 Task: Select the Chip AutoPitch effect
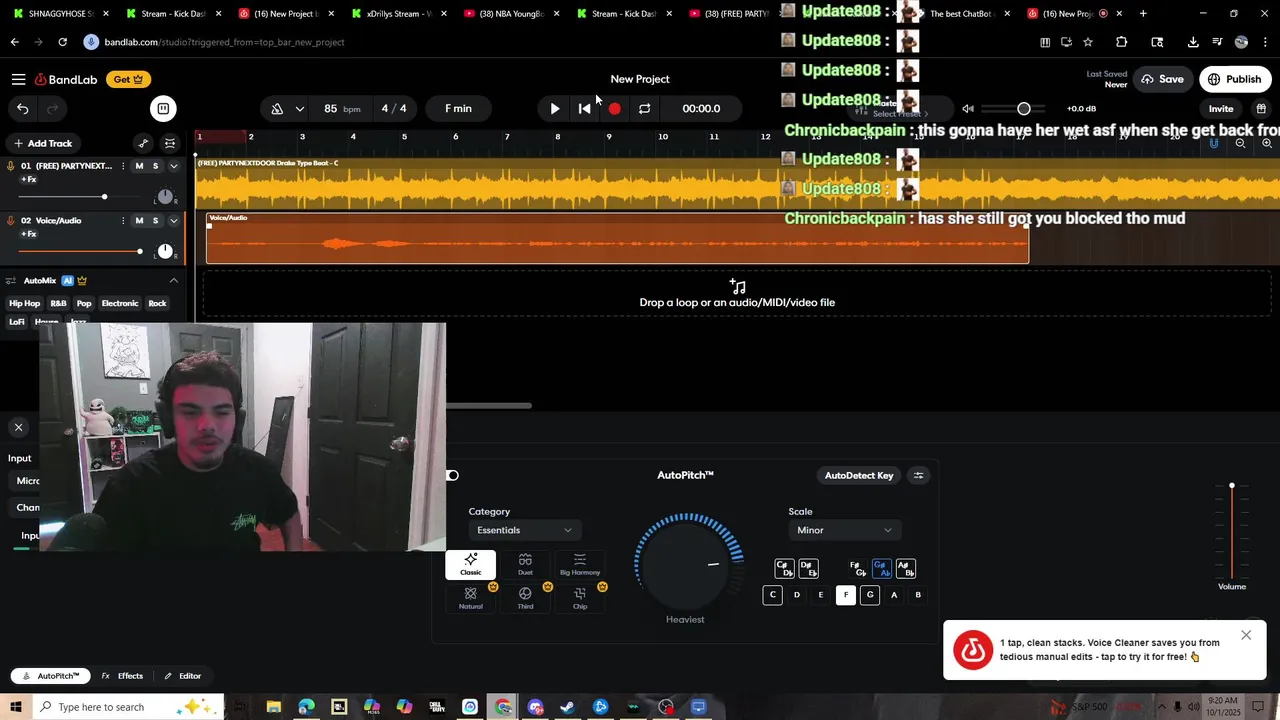pyautogui.click(x=580, y=598)
